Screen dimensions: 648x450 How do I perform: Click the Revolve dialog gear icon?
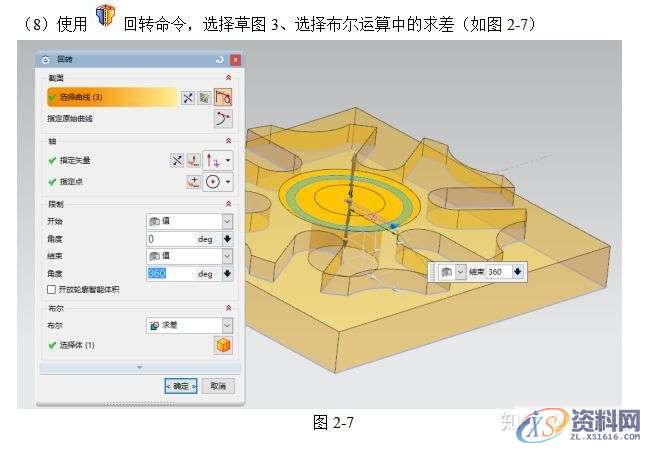coord(45,60)
